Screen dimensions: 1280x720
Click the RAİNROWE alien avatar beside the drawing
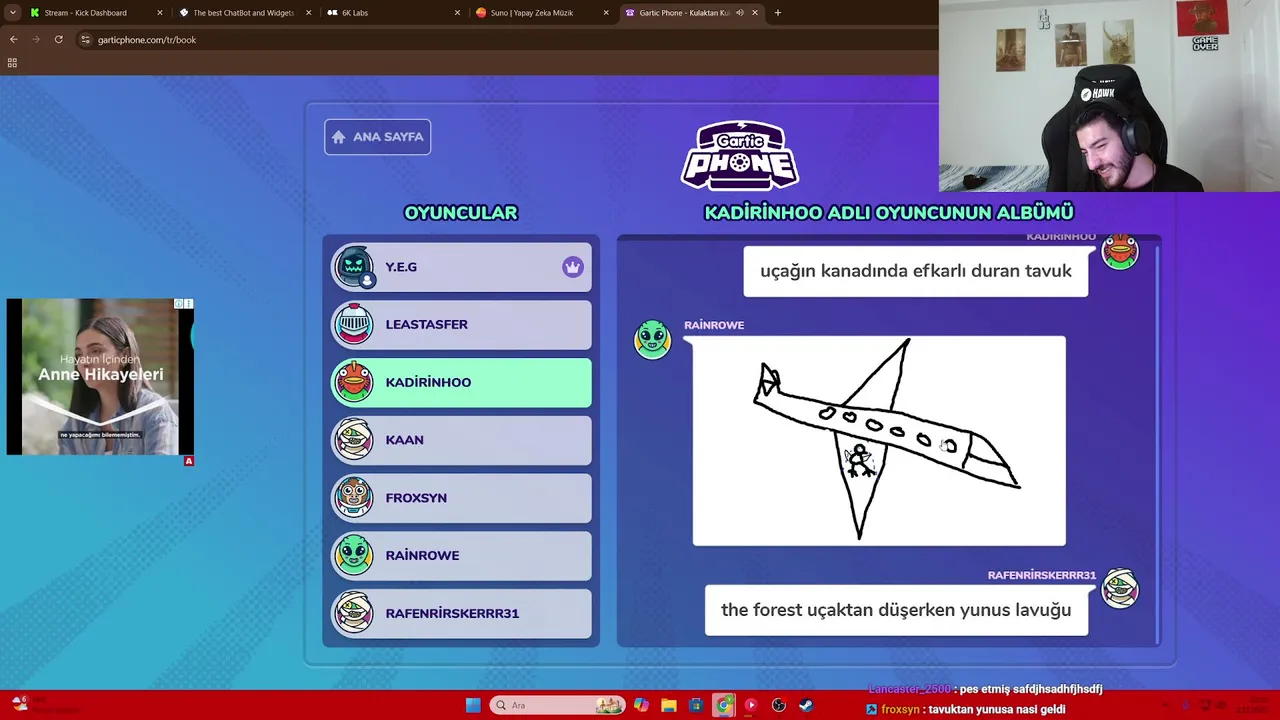[x=653, y=339]
